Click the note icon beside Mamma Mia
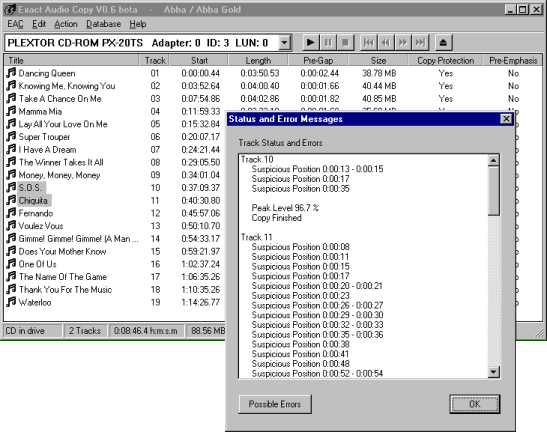The image size is (547, 432). (x=11, y=111)
